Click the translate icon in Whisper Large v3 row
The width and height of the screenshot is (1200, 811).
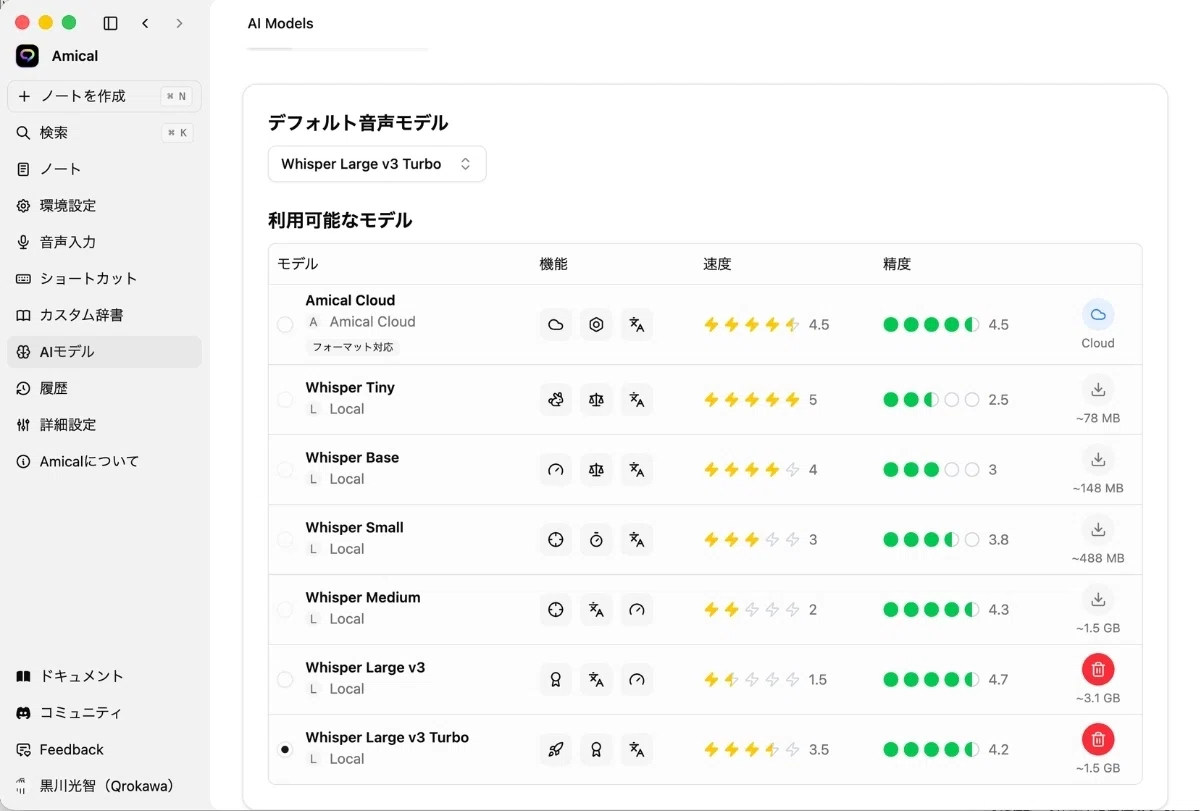[x=596, y=679]
